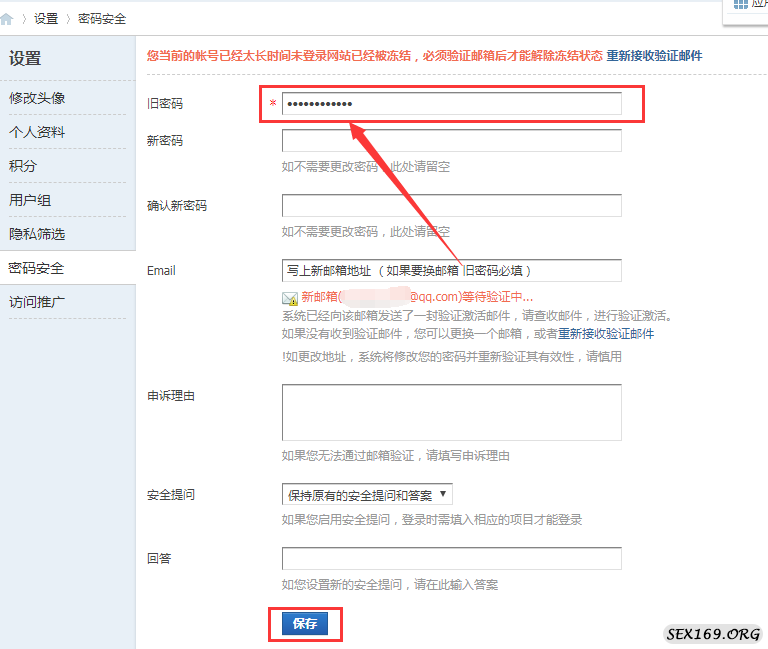Select the 确认新密码 input box

click(x=451, y=206)
